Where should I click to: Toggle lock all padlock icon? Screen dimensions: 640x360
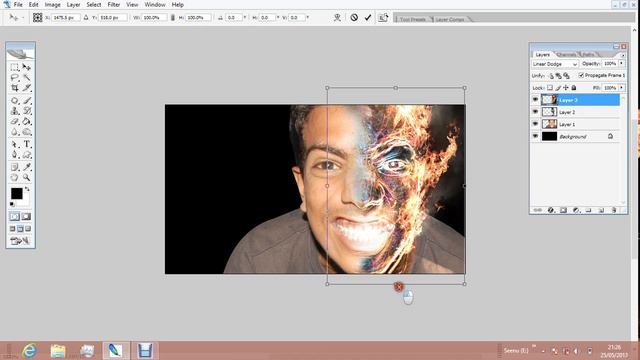pos(573,88)
